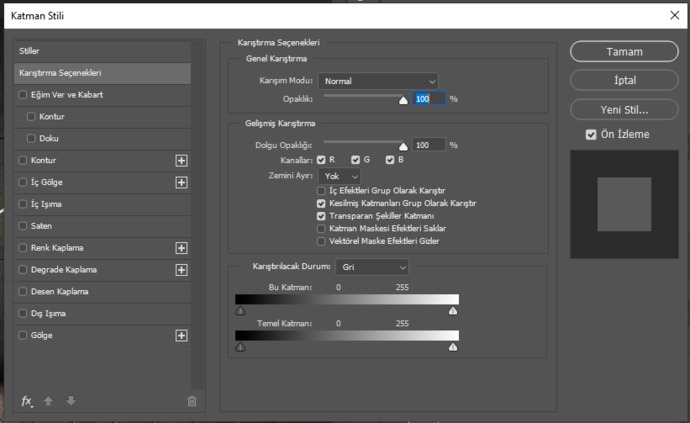Open the Karışım Modu Normal dropdown

point(378,81)
